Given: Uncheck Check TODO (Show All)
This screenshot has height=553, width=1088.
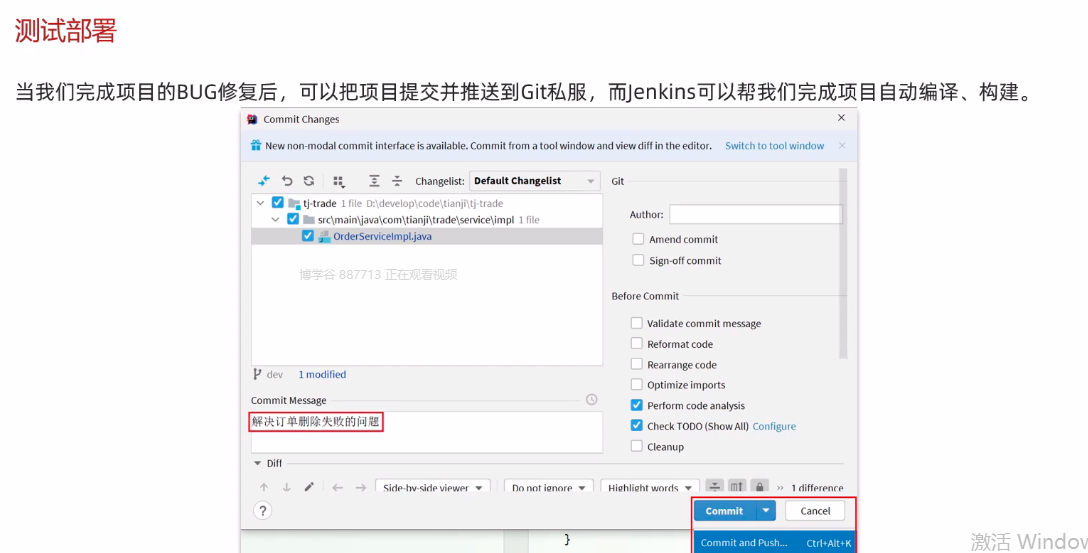Looking at the screenshot, I should click(x=636, y=425).
